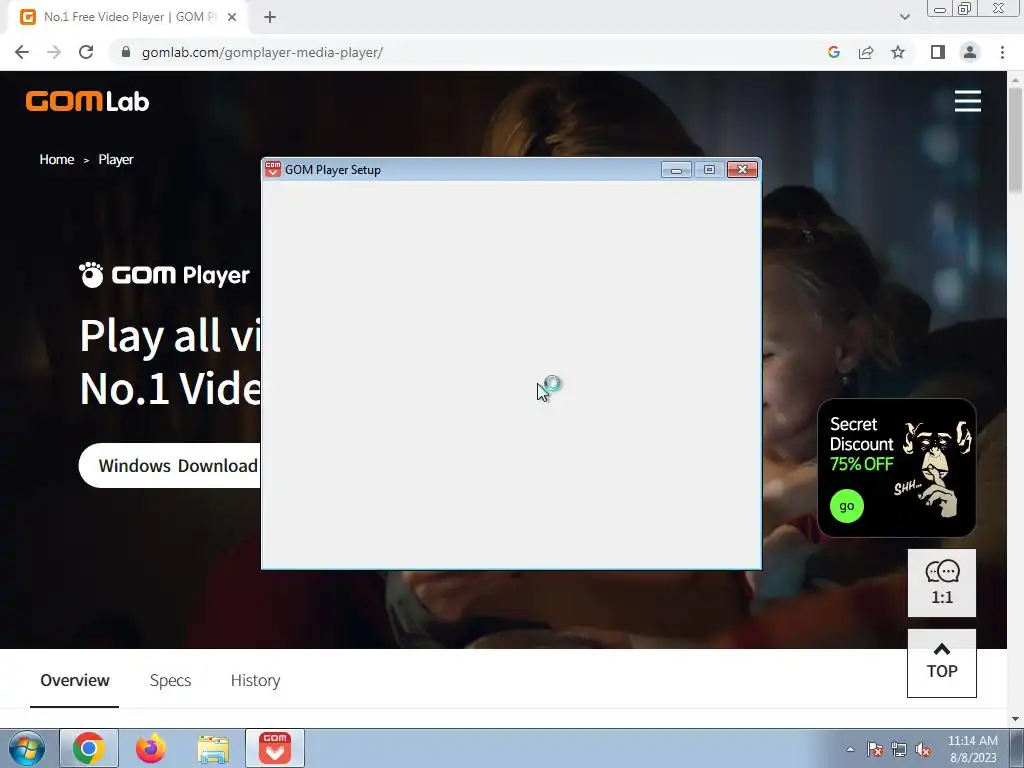Go back to the previous page
This screenshot has height=768, width=1024.
click(22, 52)
